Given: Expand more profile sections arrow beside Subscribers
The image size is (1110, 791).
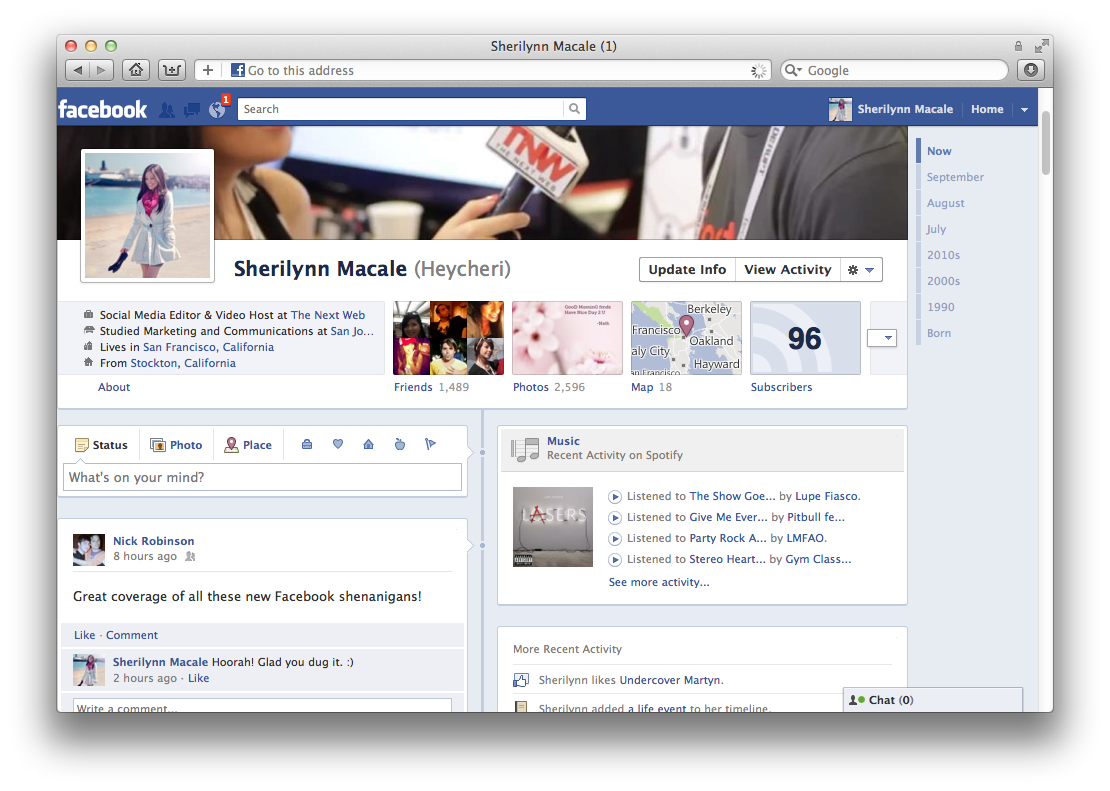Looking at the screenshot, I should [x=882, y=338].
